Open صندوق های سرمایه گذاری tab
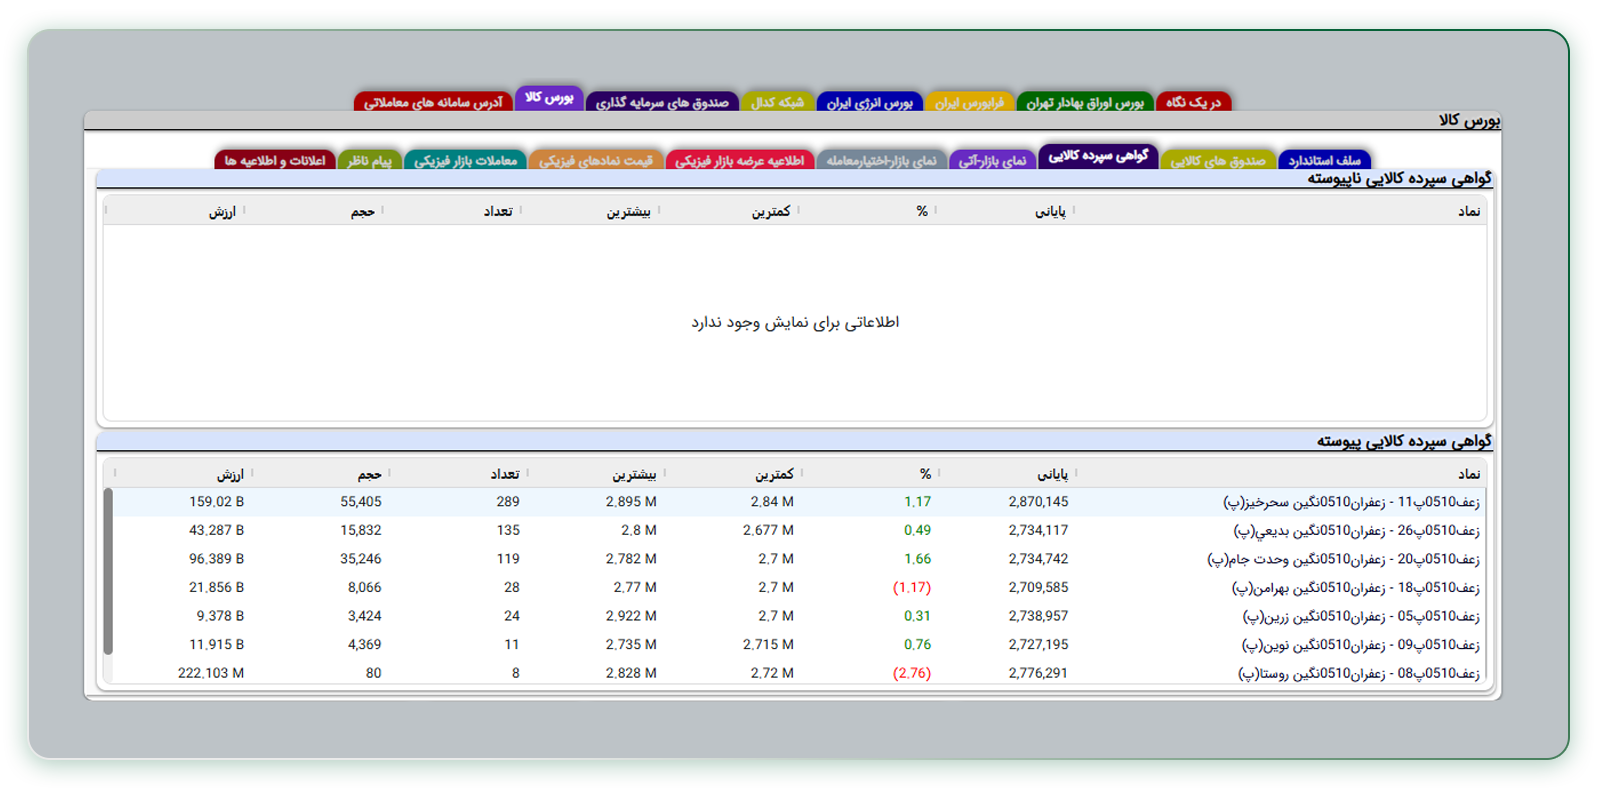 point(662,102)
